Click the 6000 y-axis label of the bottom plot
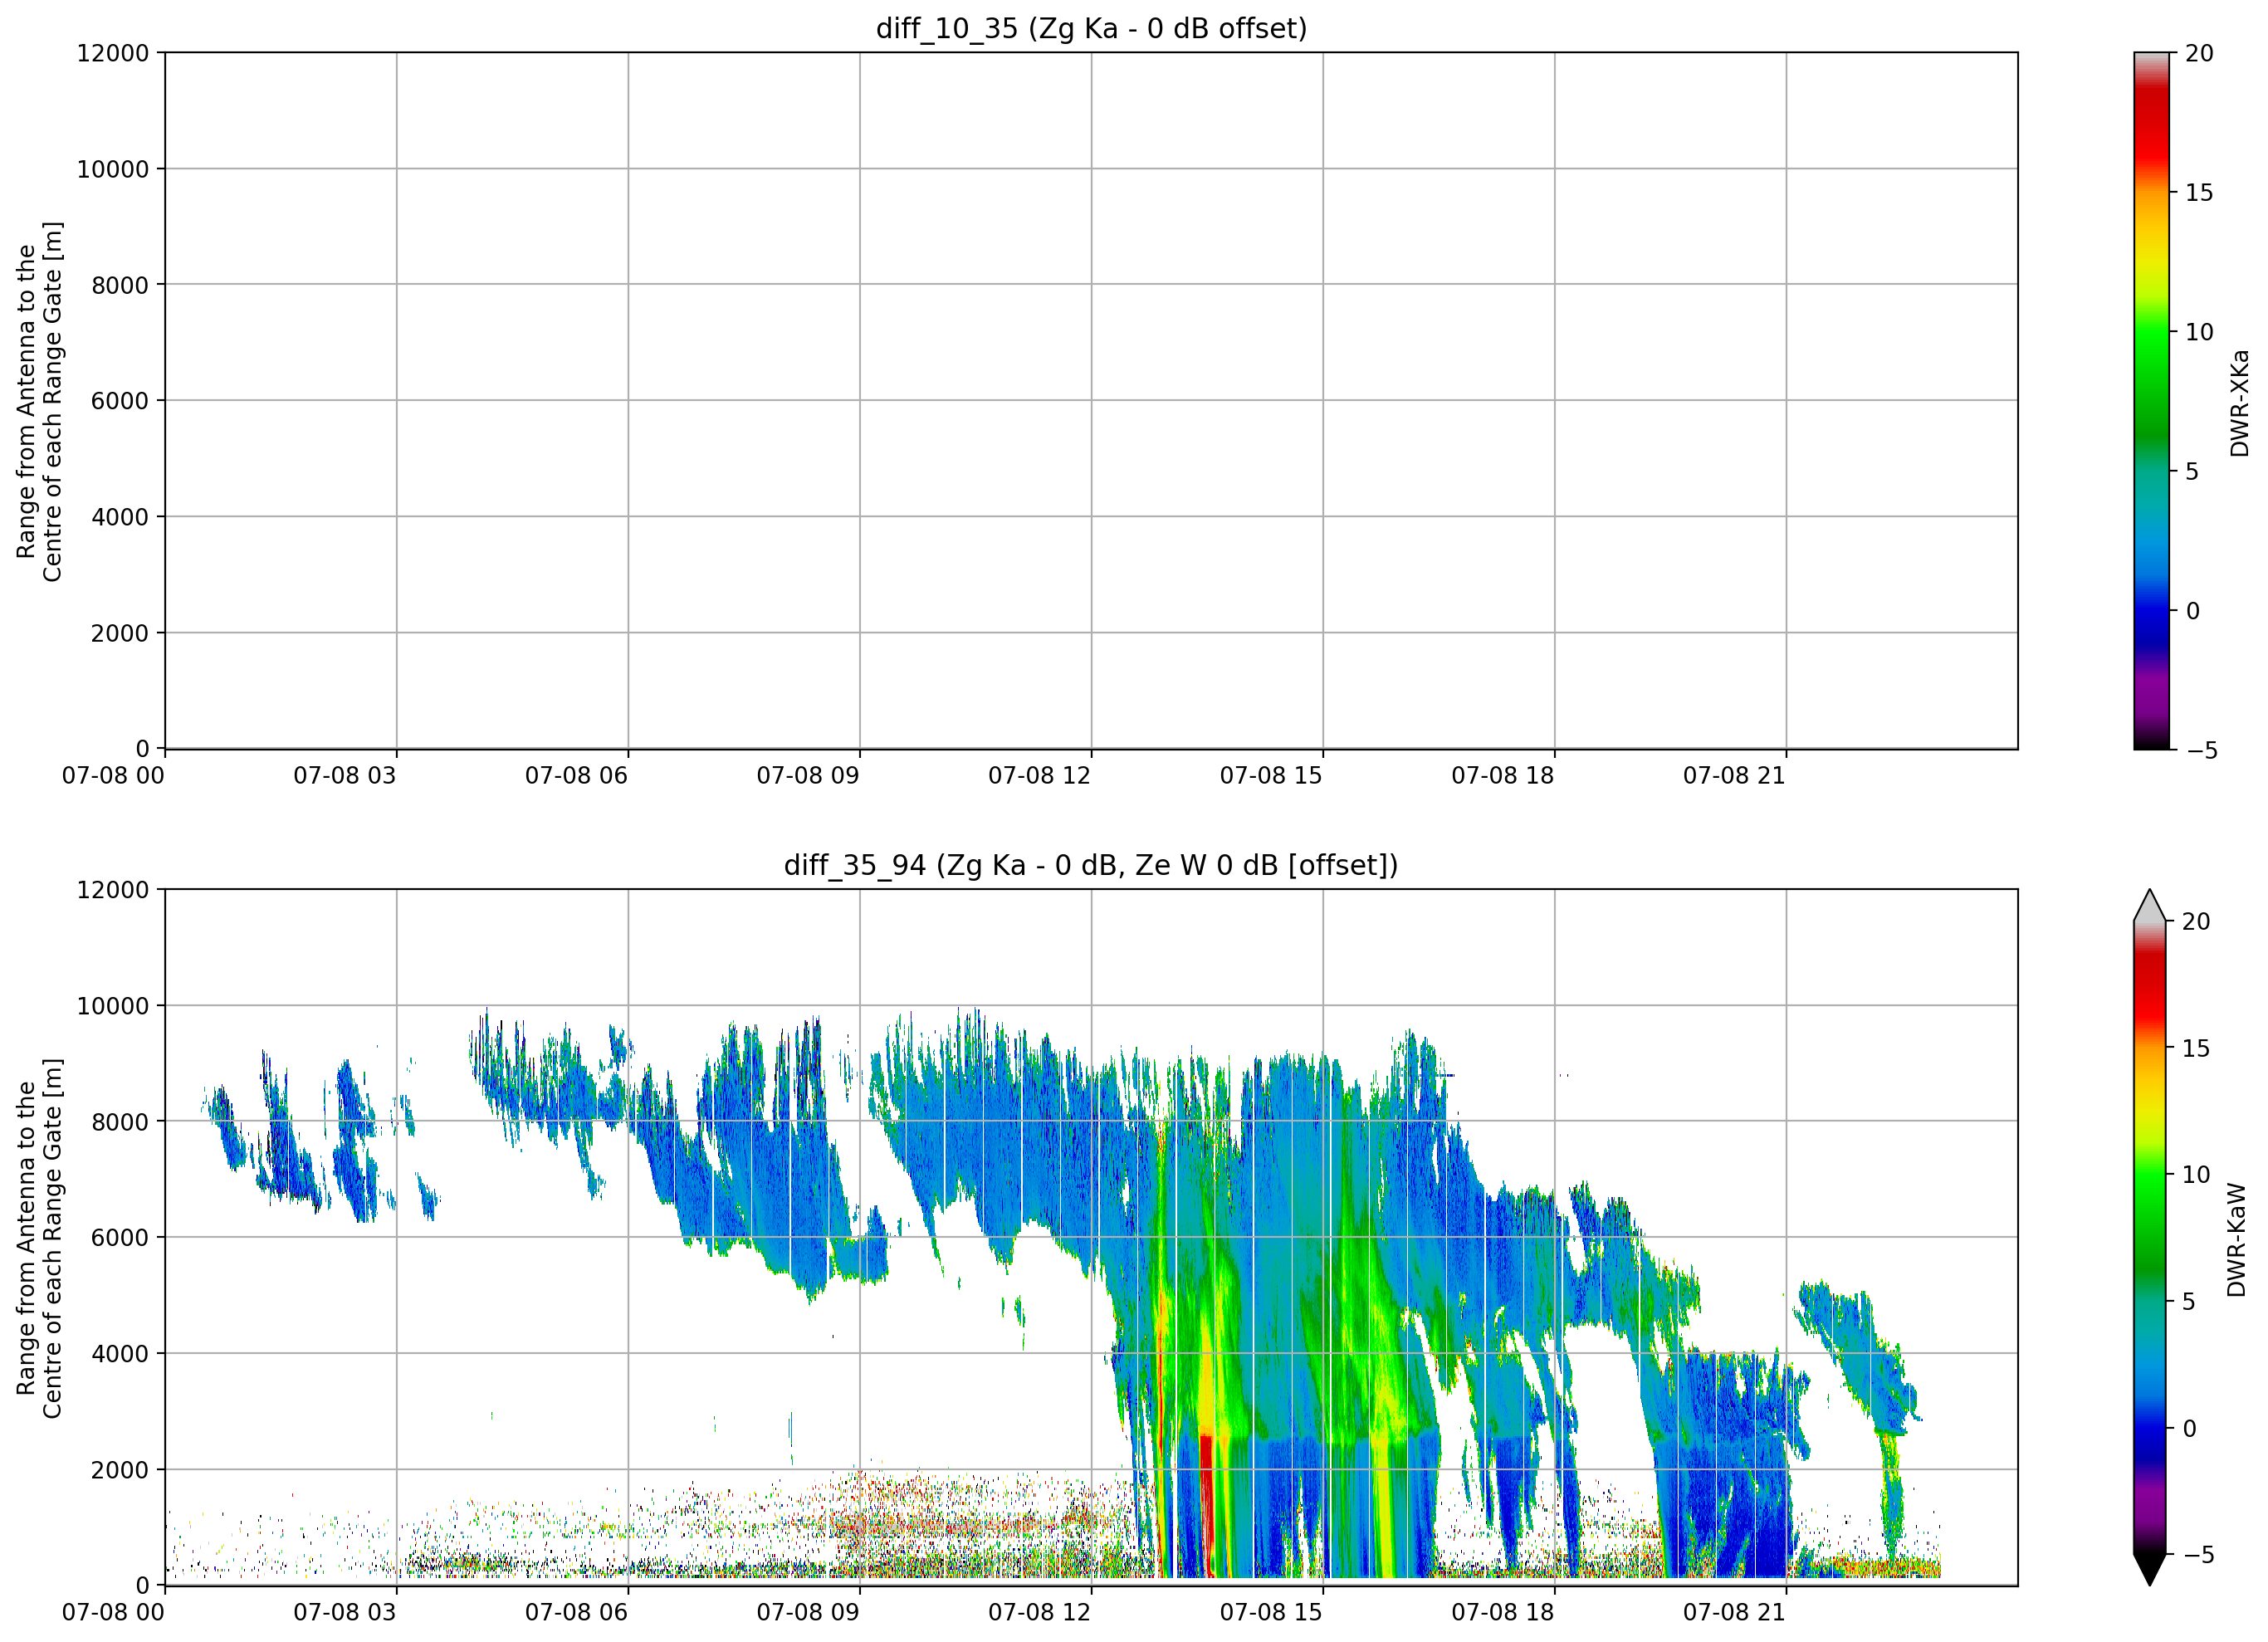 (120, 1238)
